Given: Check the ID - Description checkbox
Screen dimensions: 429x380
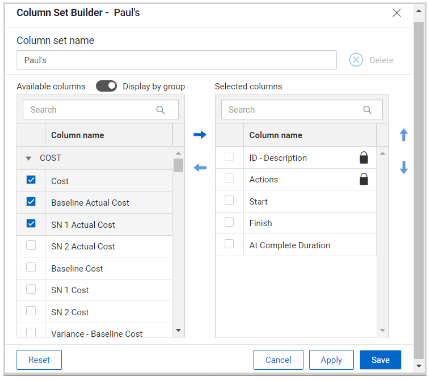Looking at the screenshot, I should [229, 157].
